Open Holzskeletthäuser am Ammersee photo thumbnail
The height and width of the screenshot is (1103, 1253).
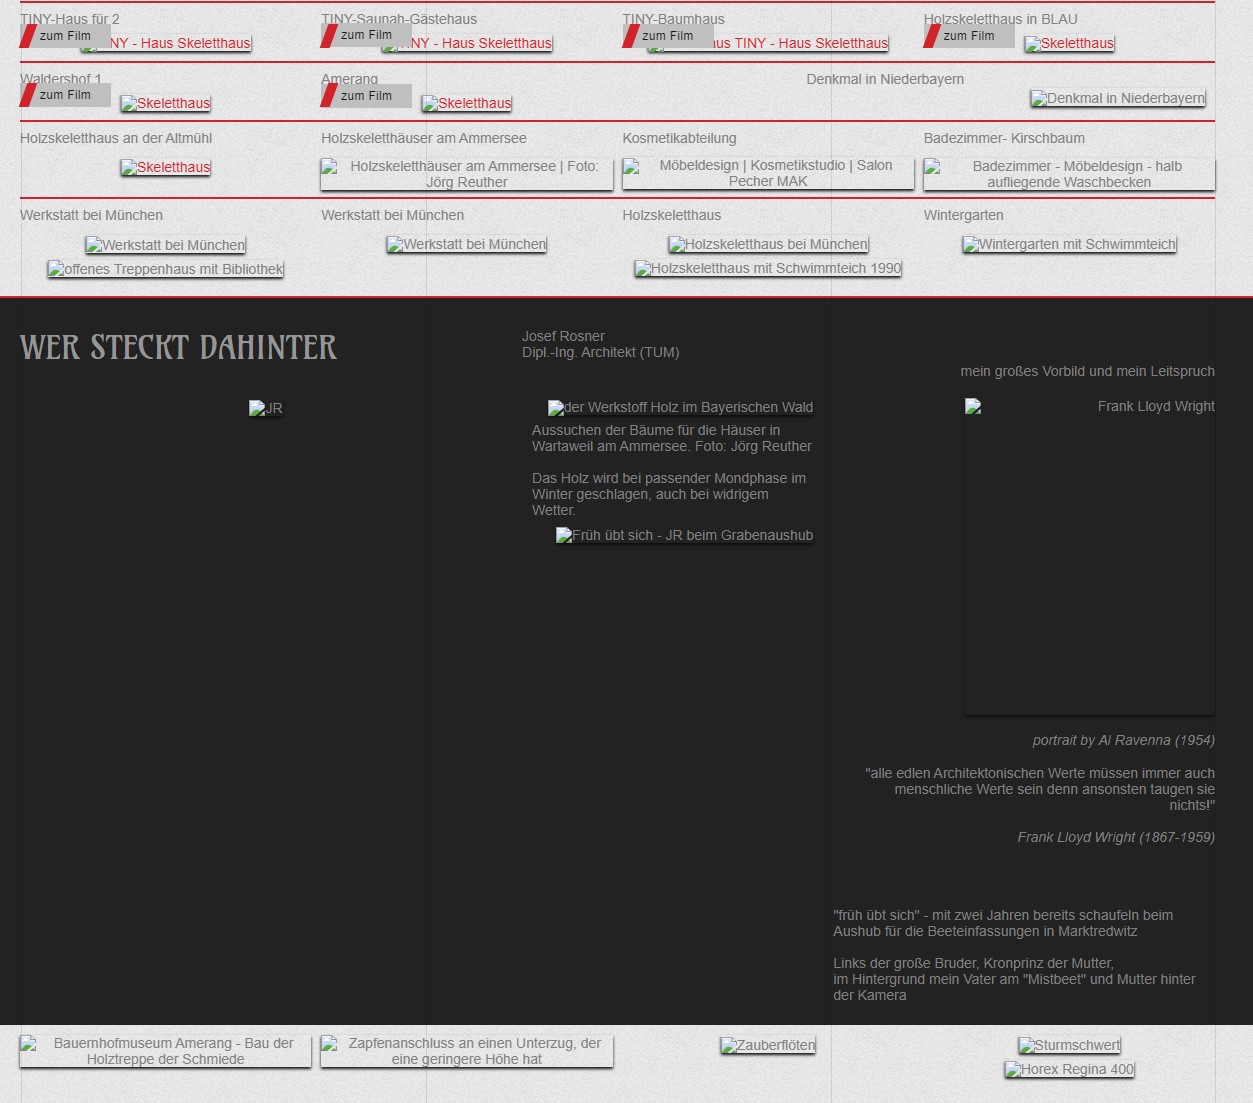click(x=466, y=174)
